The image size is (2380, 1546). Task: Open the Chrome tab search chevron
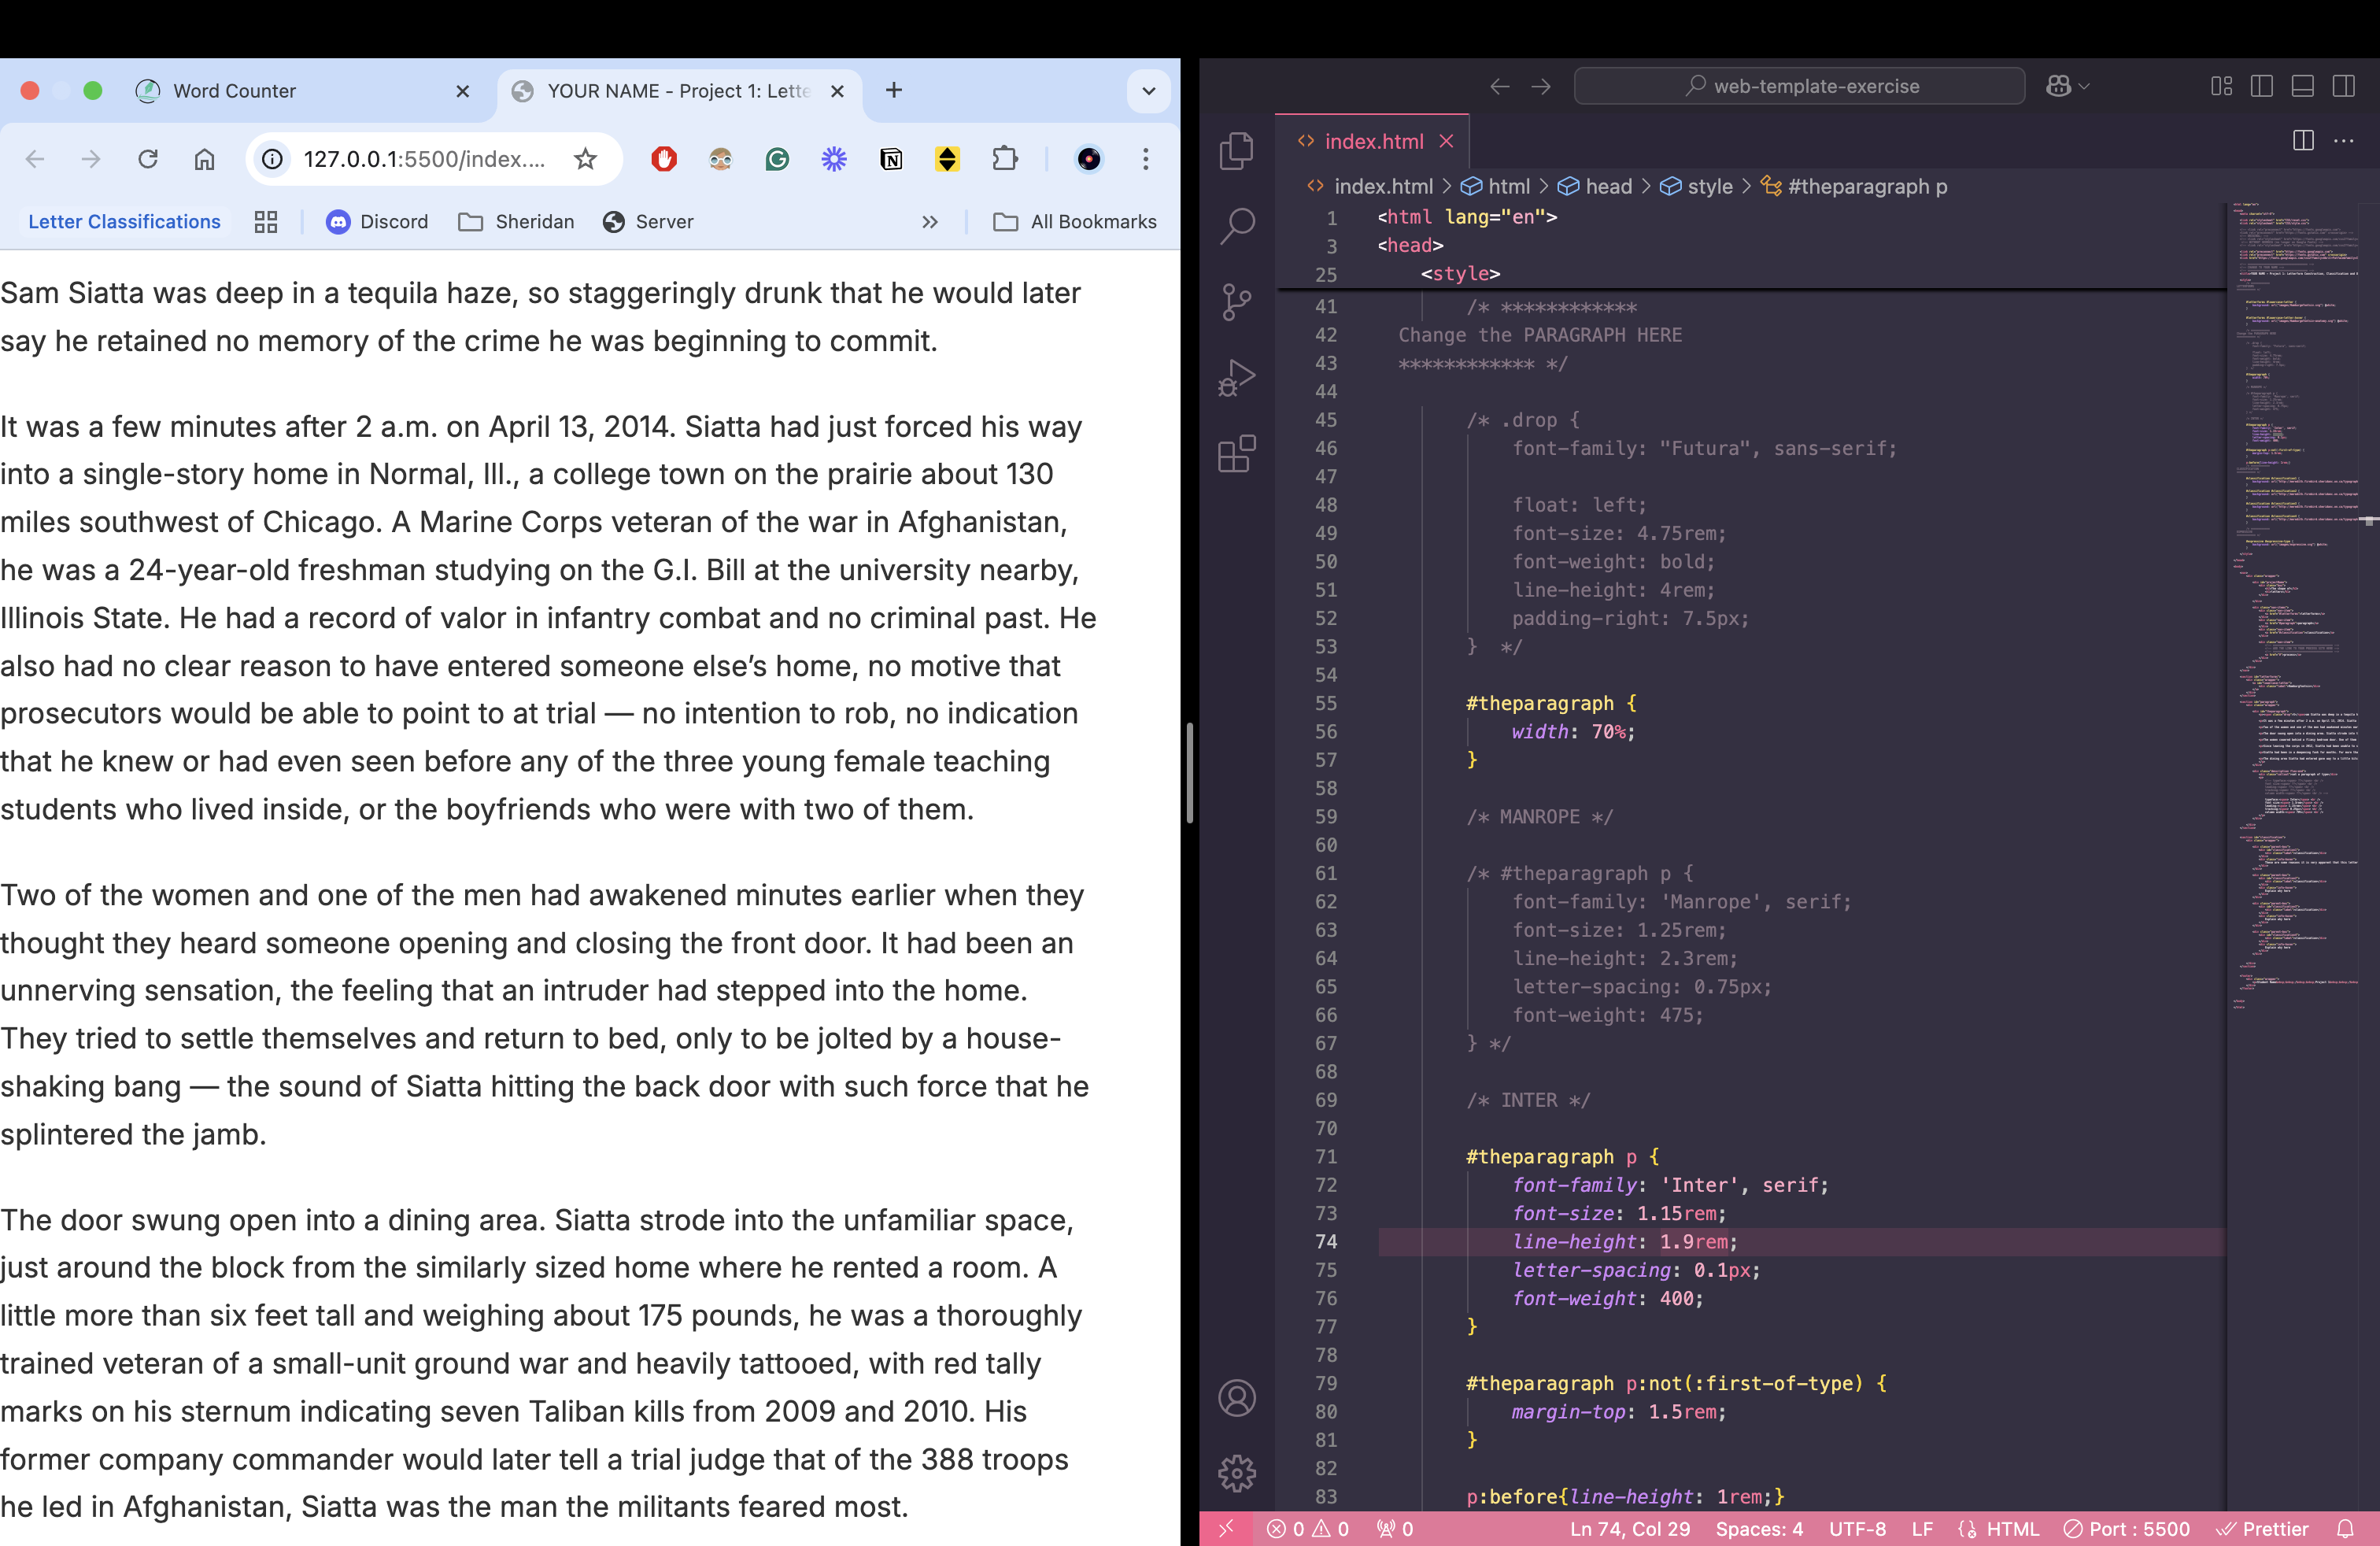pyautogui.click(x=1148, y=90)
